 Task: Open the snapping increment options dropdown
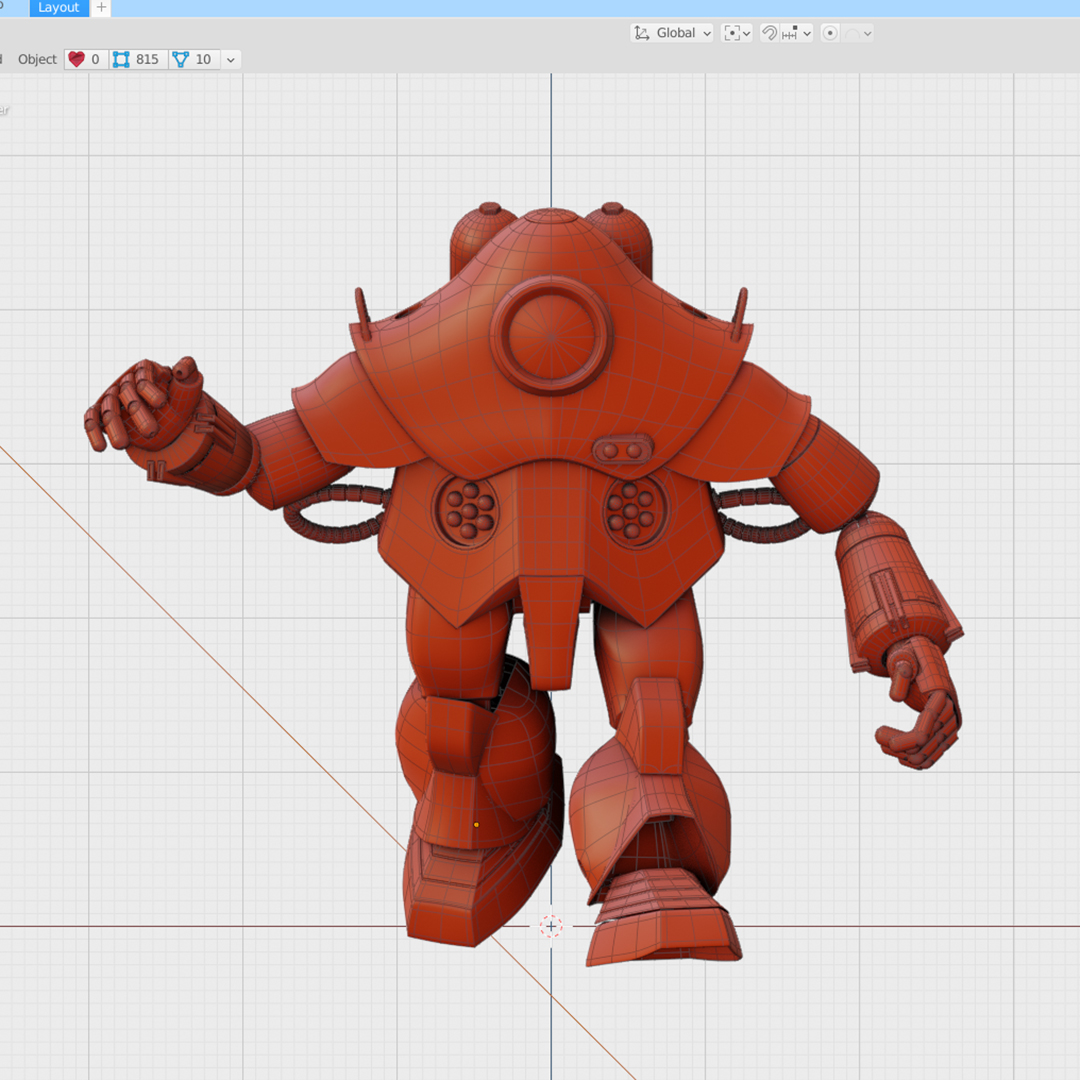coord(797,33)
